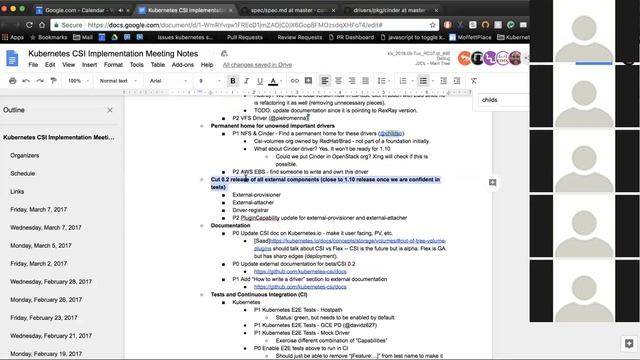Close the Outline panel
640x360 pixels.
tap(110, 110)
